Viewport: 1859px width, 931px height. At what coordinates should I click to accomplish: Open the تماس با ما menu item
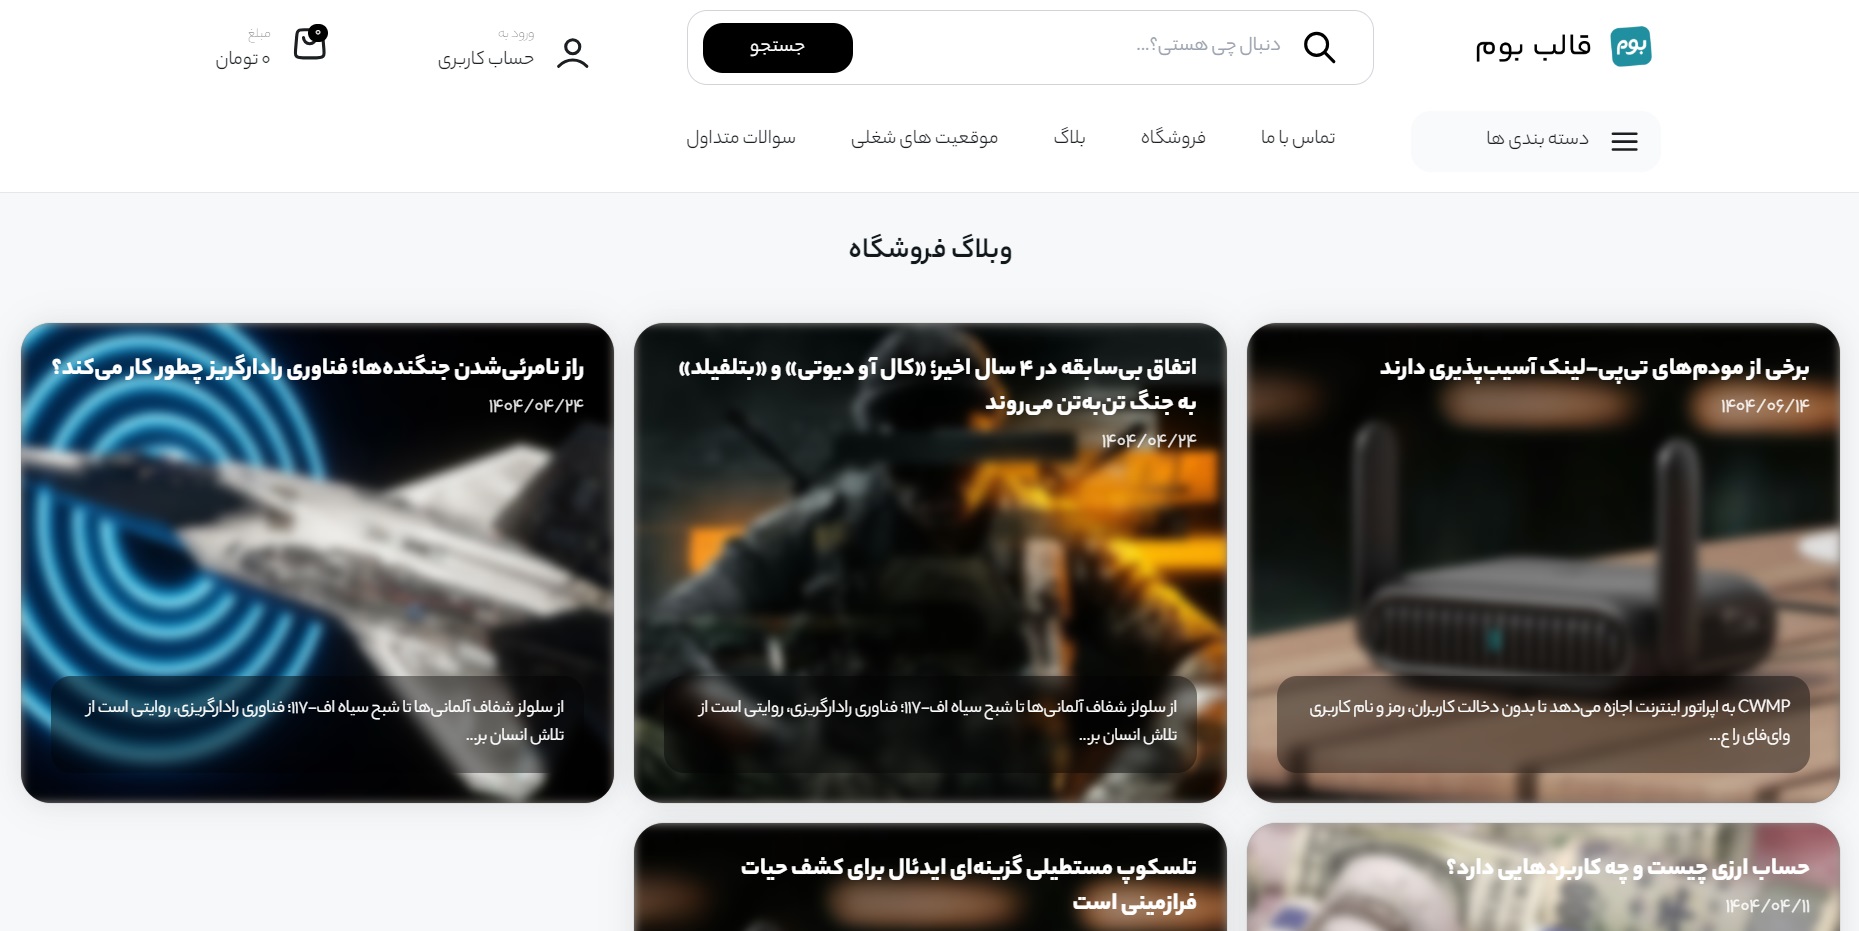[x=1297, y=138]
